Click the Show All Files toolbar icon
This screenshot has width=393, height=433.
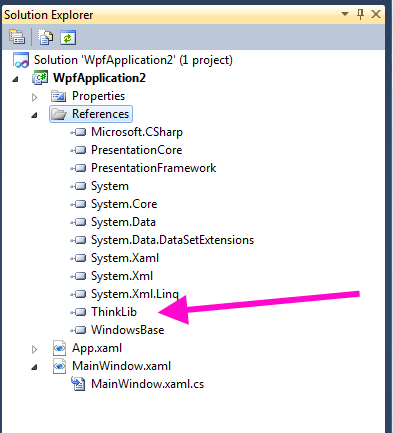coord(45,37)
